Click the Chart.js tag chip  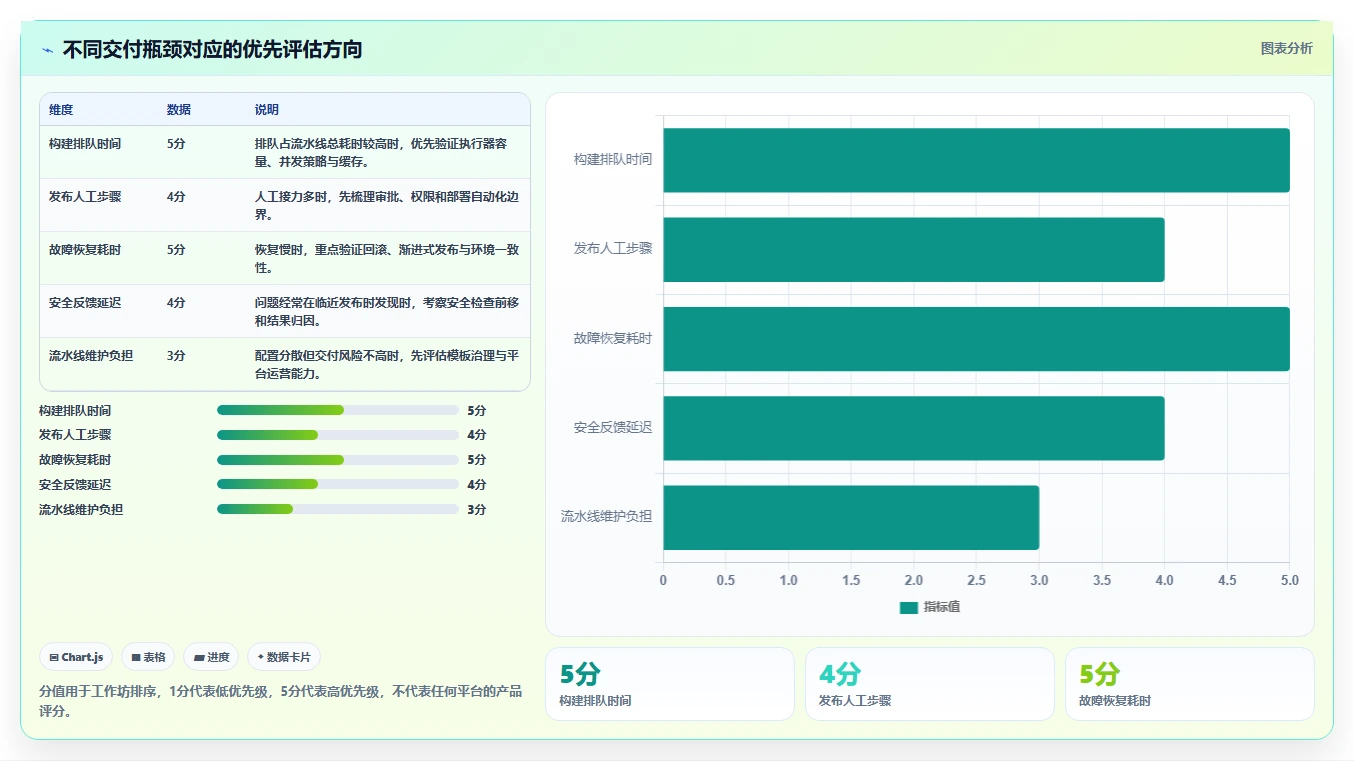pyautogui.click(x=76, y=657)
